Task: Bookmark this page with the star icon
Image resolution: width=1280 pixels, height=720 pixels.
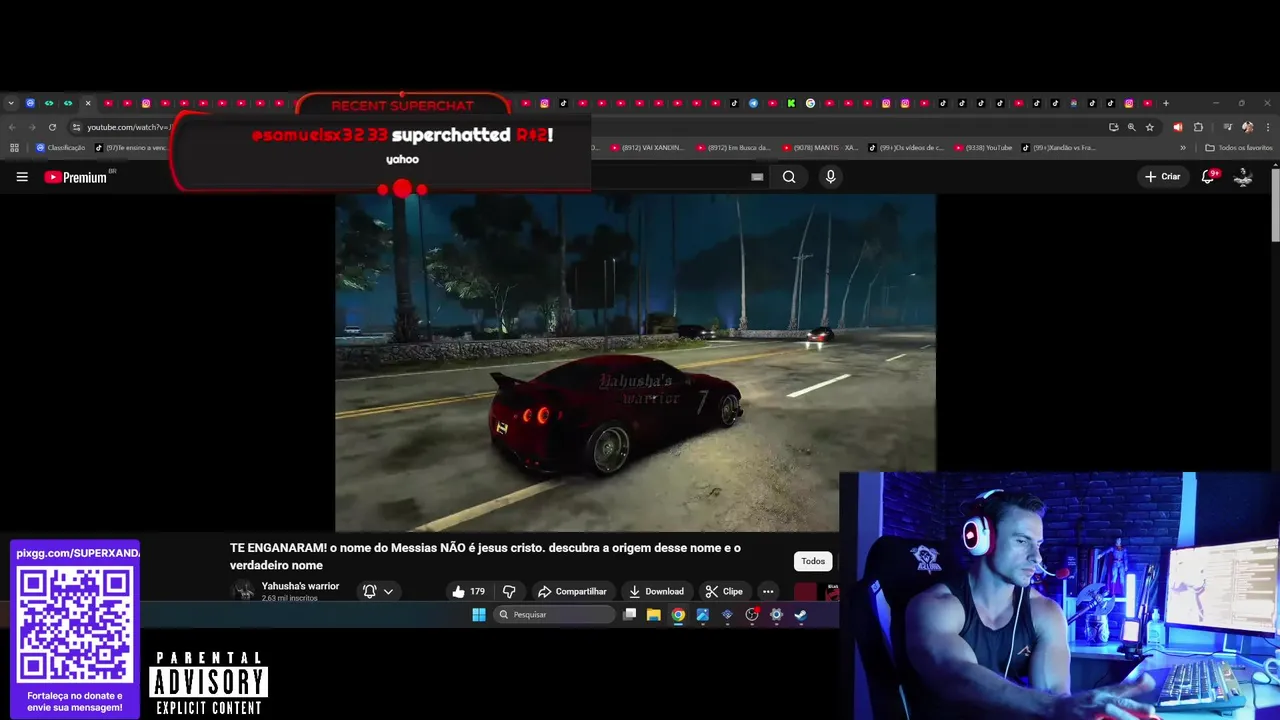Action: (x=1150, y=127)
